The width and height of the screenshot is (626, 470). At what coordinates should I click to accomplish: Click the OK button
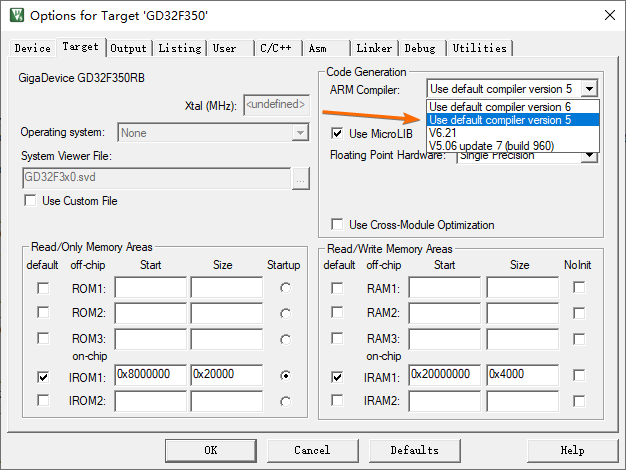point(211,450)
